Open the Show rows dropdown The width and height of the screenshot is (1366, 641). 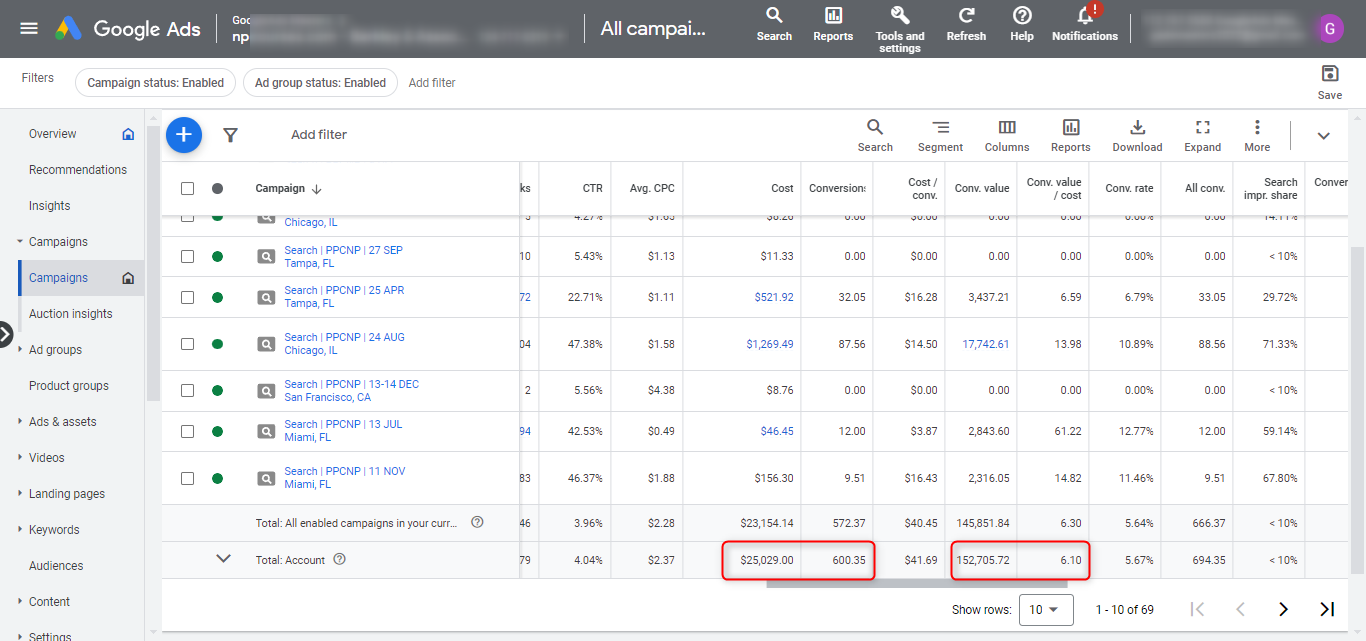(1046, 610)
